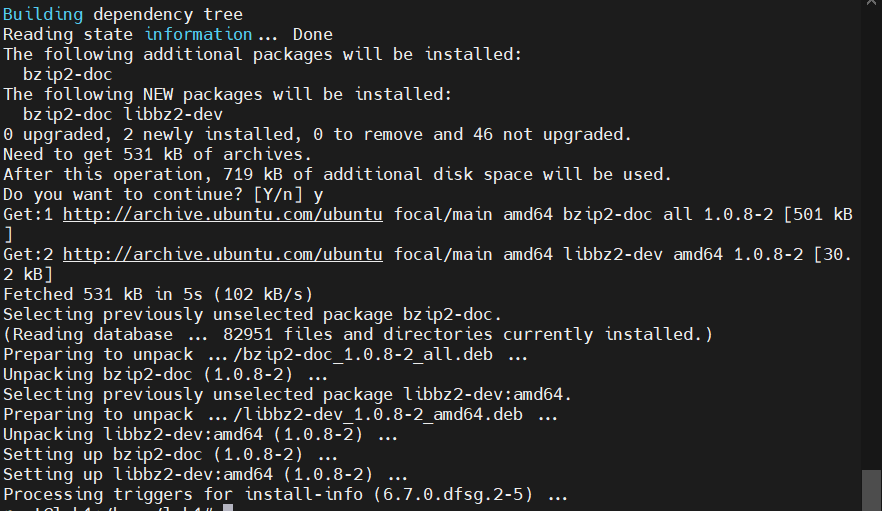Open the archive.ubuntu.com link on the Get:1 line
Screen dimensions: 882x511
tap(222, 214)
